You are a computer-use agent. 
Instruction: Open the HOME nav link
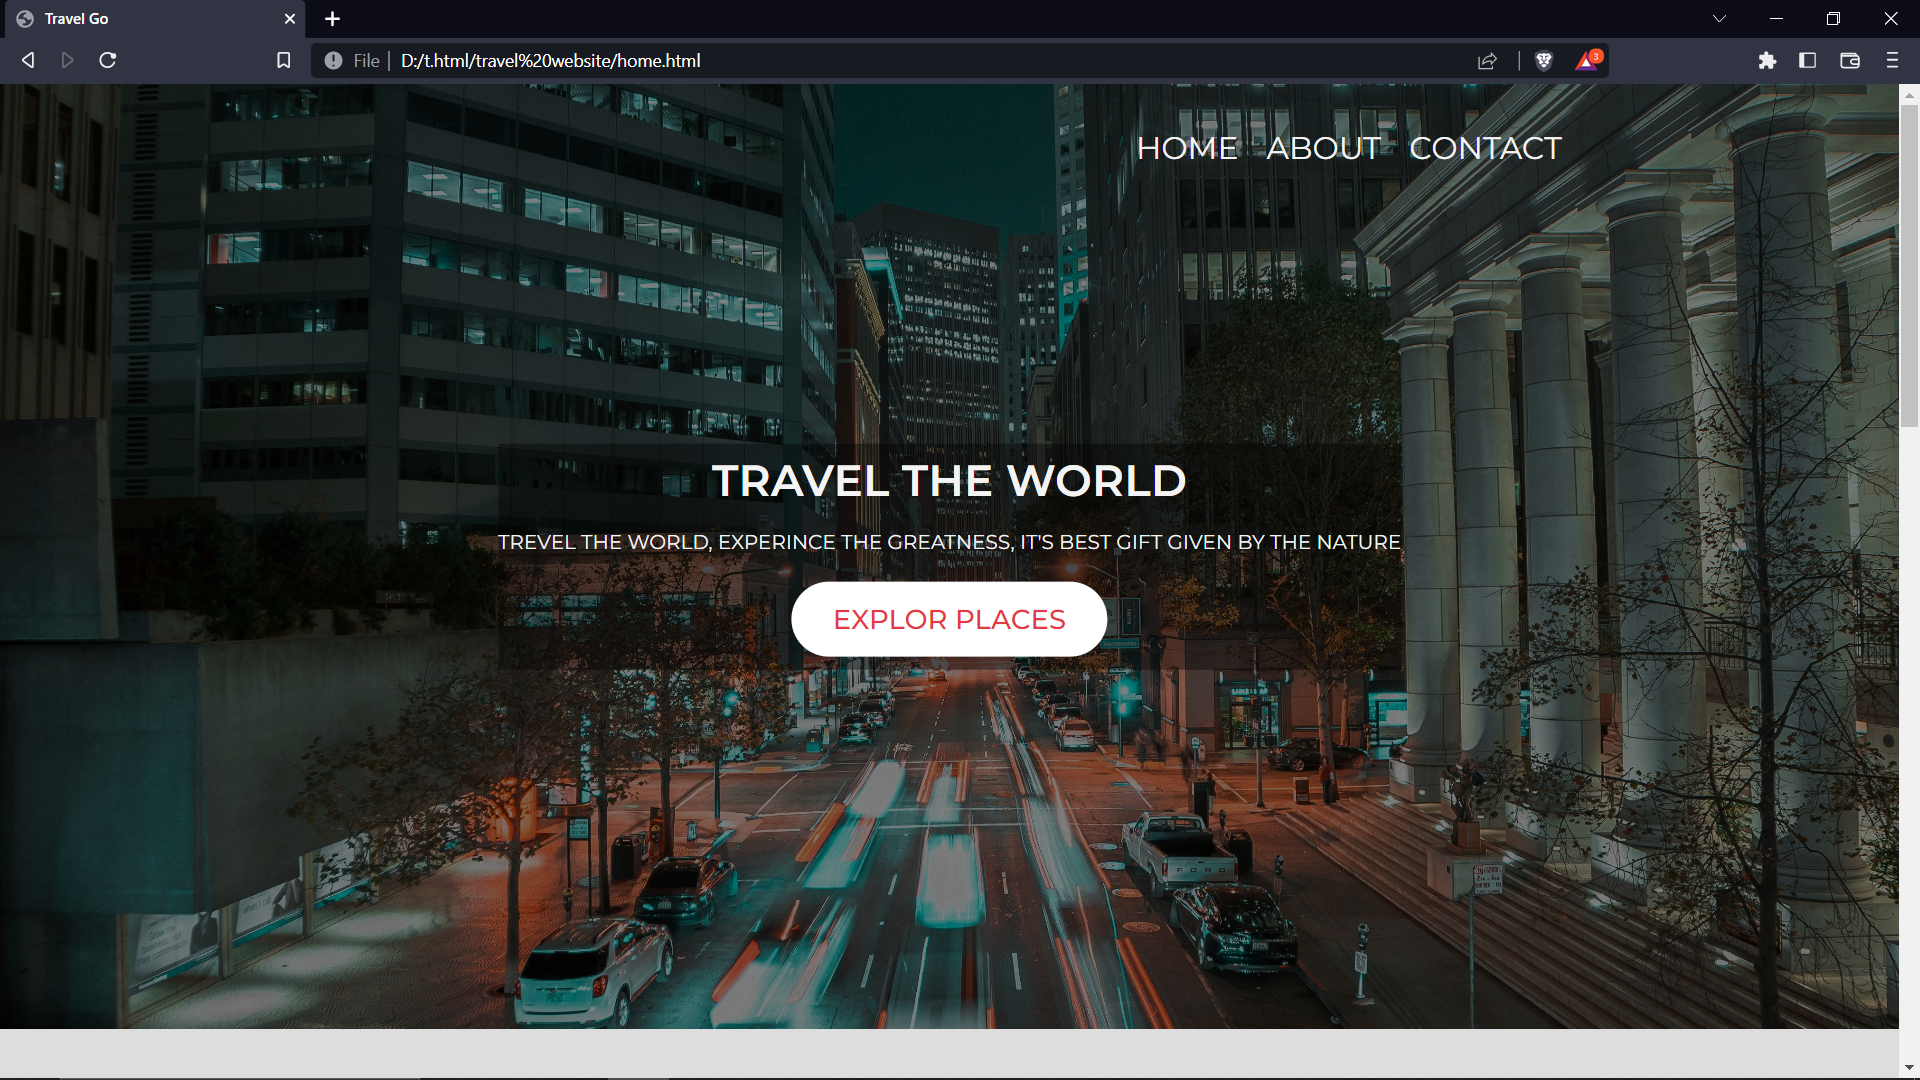[x=1187, y=148]
